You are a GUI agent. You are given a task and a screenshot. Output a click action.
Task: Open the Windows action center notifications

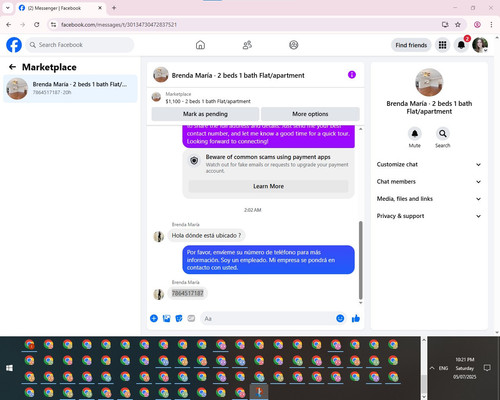(487, 368)
